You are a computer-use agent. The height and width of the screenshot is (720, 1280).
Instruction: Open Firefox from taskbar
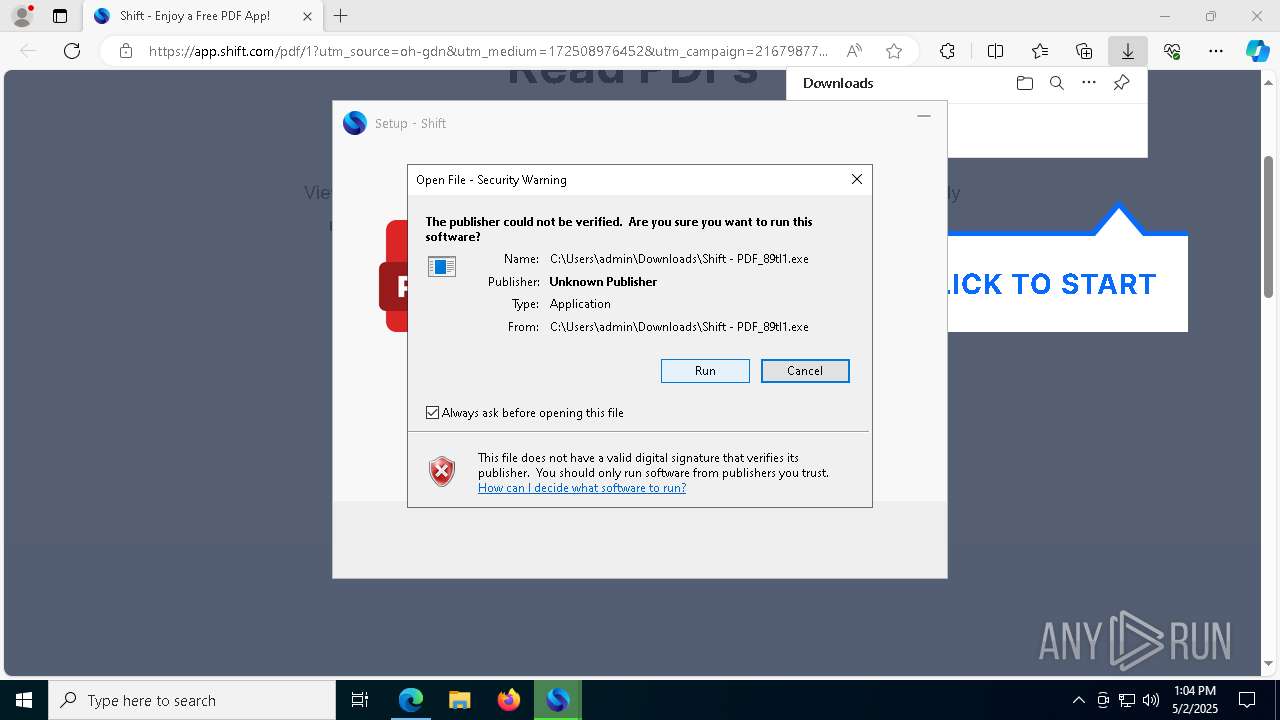(508, 700)
